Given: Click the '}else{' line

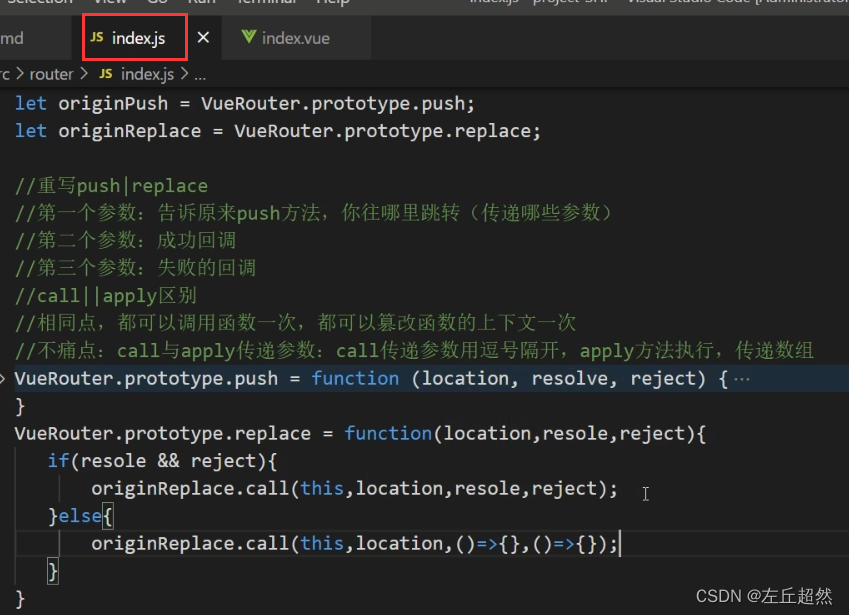Looking at the screenshot, I should click(81, 516).
